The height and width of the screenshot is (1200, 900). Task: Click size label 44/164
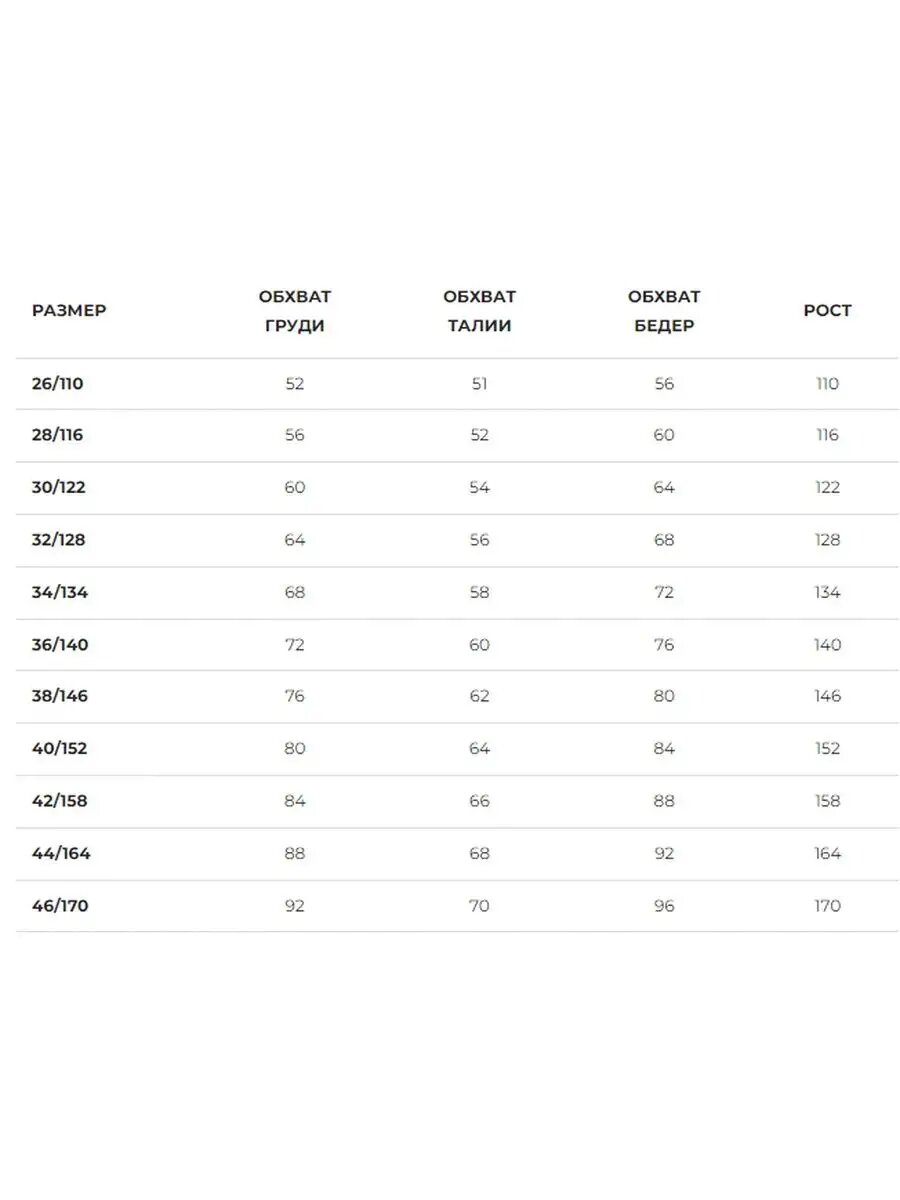(x=61, y=854)
